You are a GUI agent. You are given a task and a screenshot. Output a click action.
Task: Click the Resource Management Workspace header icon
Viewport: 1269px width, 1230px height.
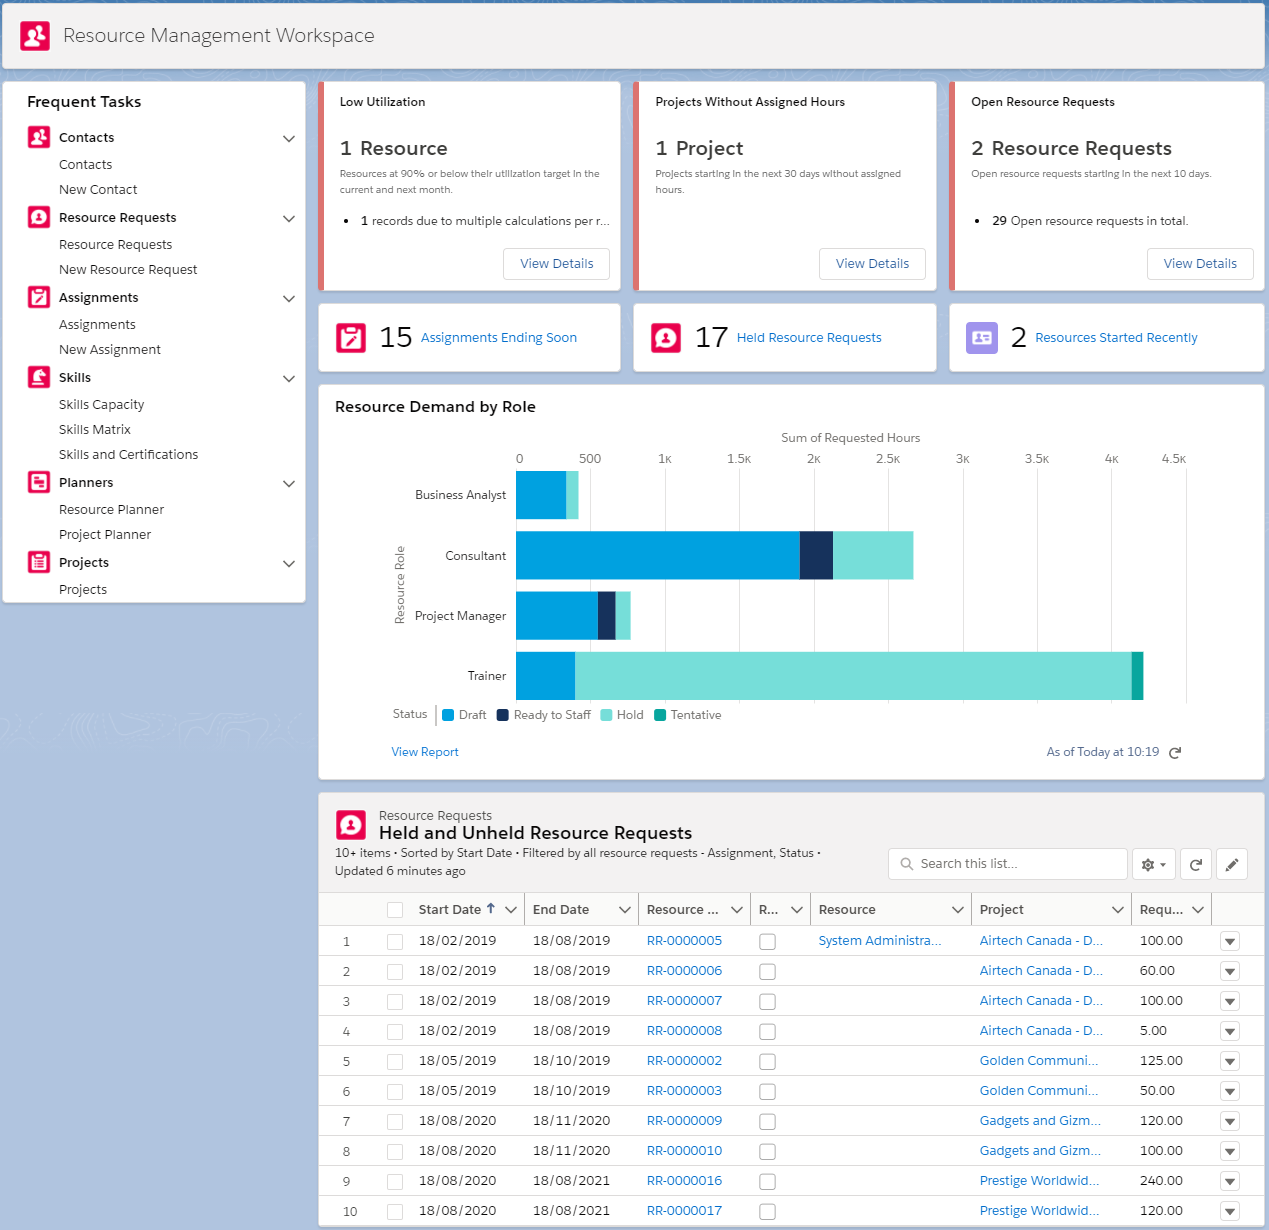pyautogui.click(x=35, y=36)
